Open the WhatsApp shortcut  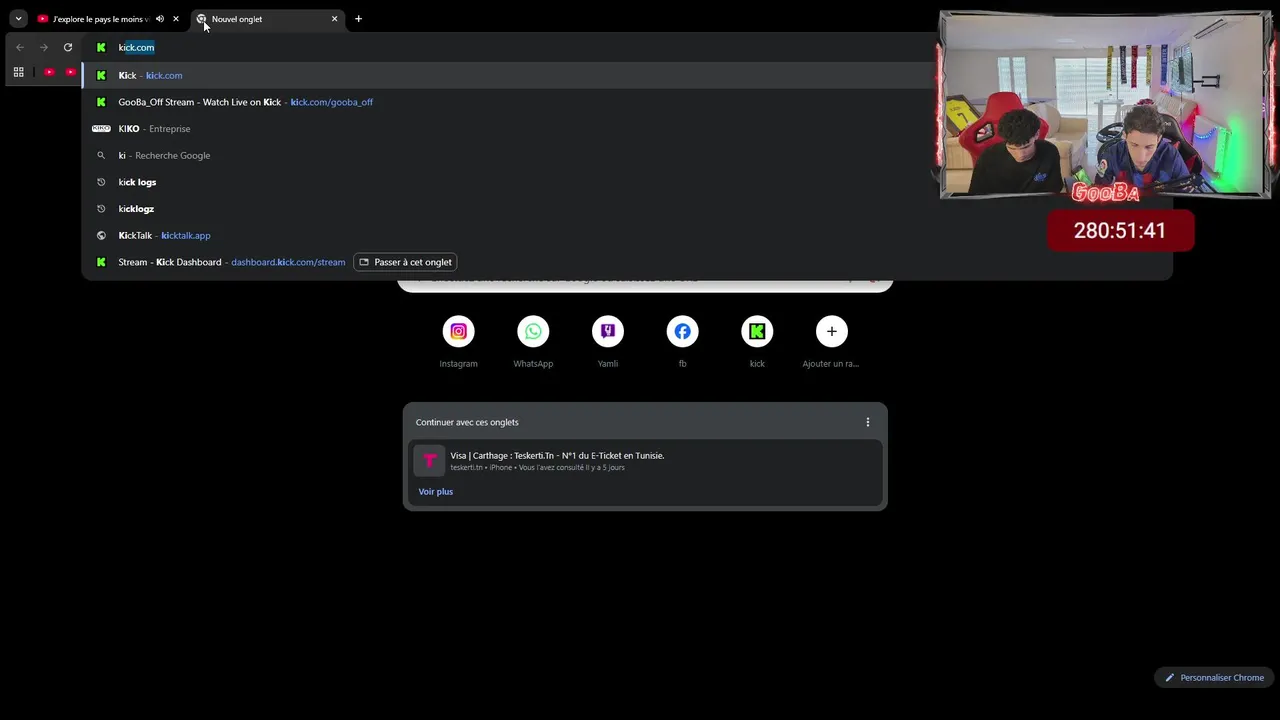[533, 341]
